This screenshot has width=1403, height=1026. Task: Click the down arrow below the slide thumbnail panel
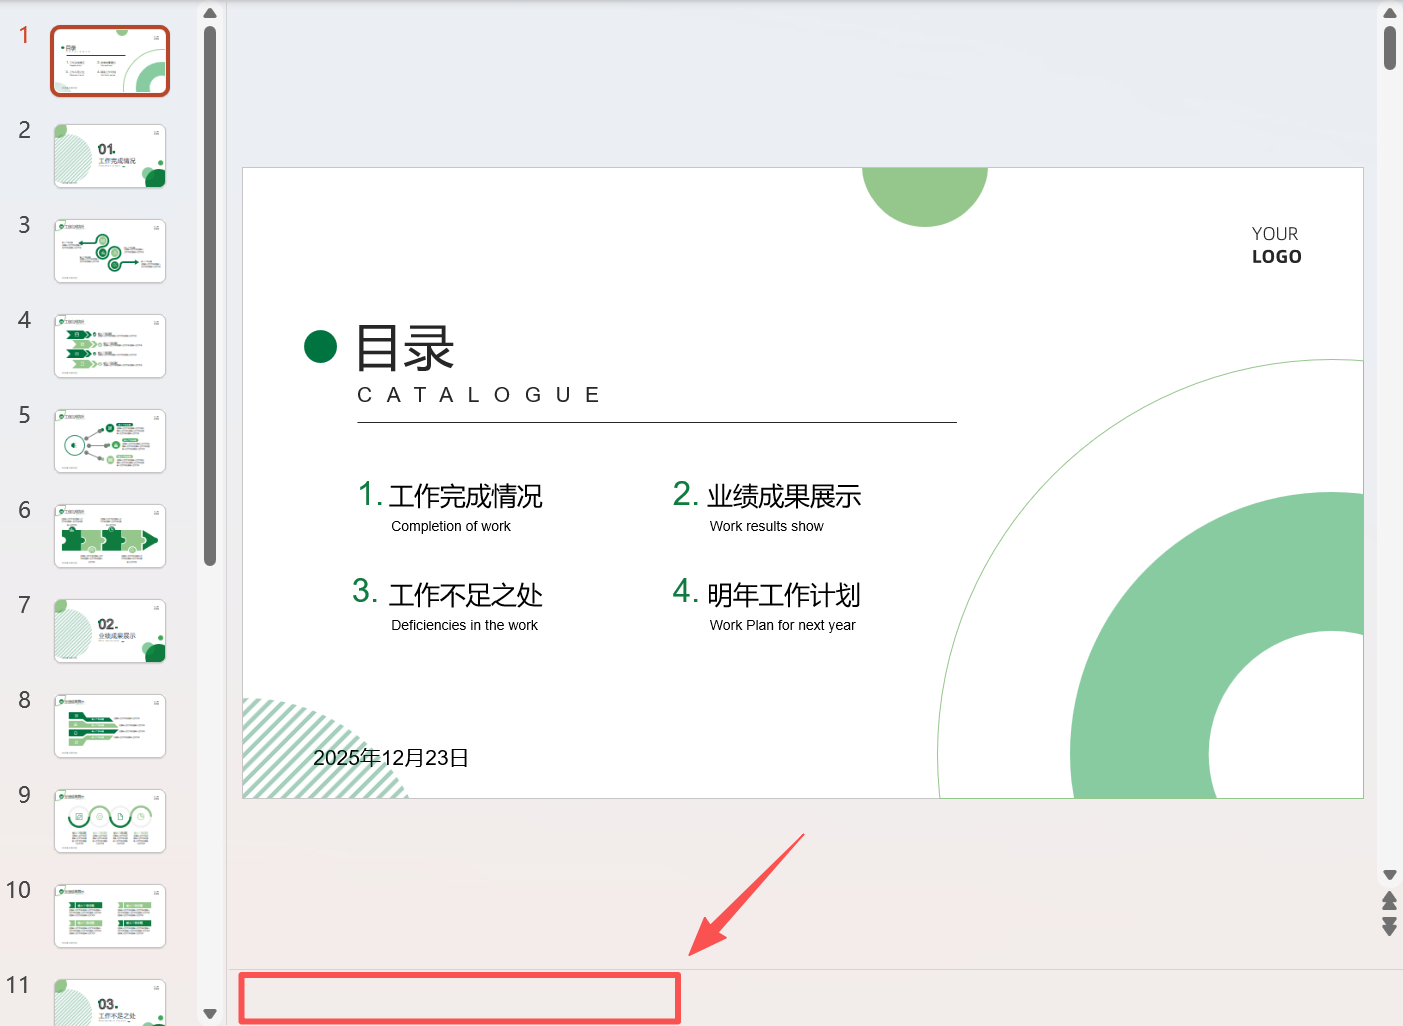[210, 1013]
